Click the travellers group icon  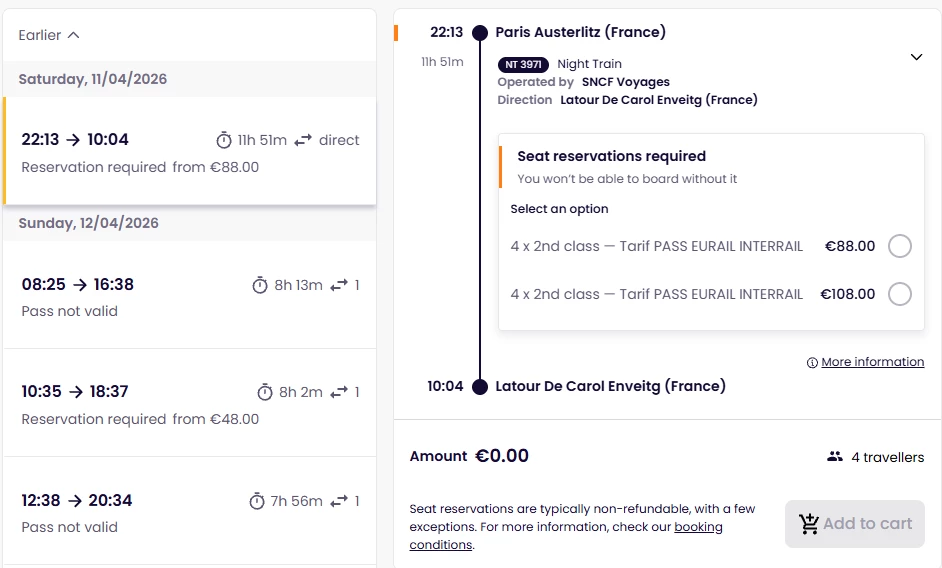835,457
